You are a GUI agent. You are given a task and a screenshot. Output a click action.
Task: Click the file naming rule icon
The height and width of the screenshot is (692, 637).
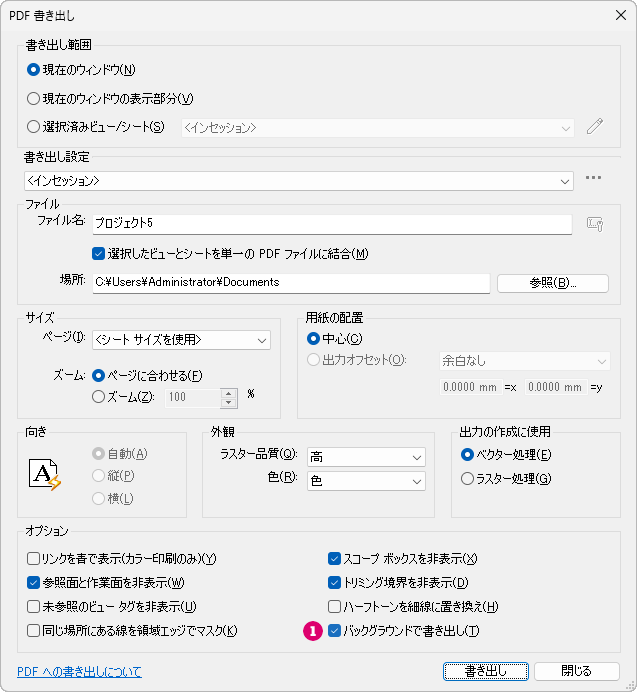(x=595, y=224)
